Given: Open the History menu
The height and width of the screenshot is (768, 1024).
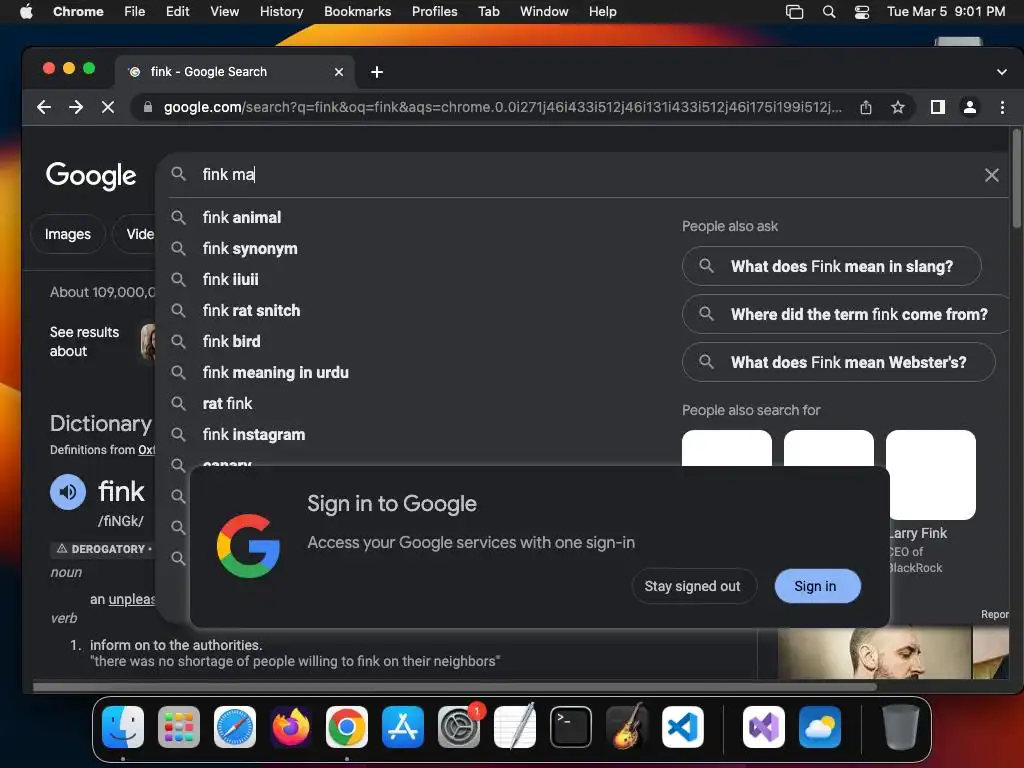Looking at the screenshot, I should 281,12.
